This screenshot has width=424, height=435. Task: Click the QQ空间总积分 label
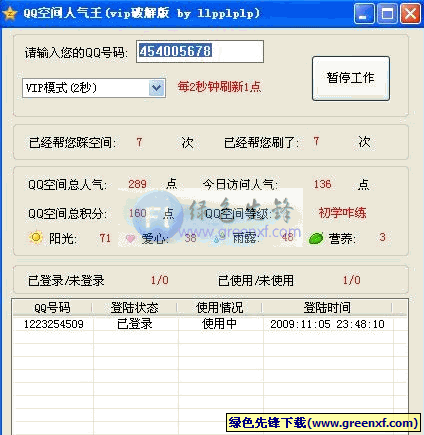click(x=68, y=213)
